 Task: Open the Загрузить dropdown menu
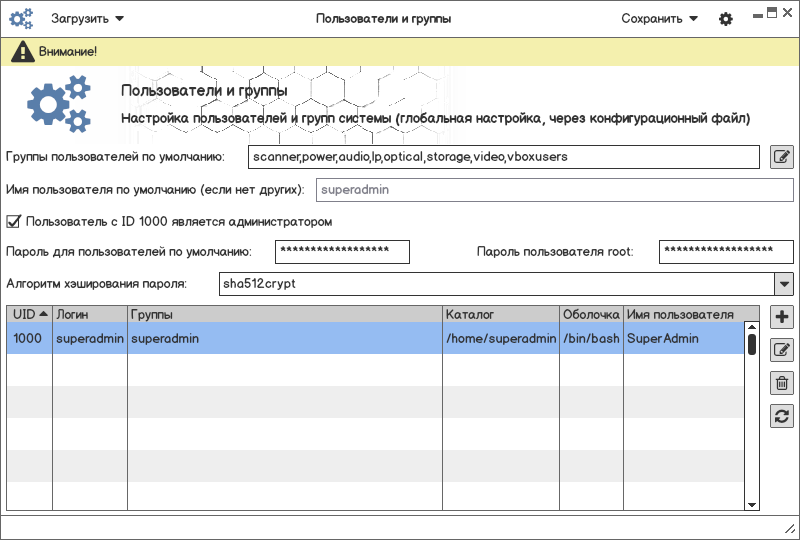point(88,19)
